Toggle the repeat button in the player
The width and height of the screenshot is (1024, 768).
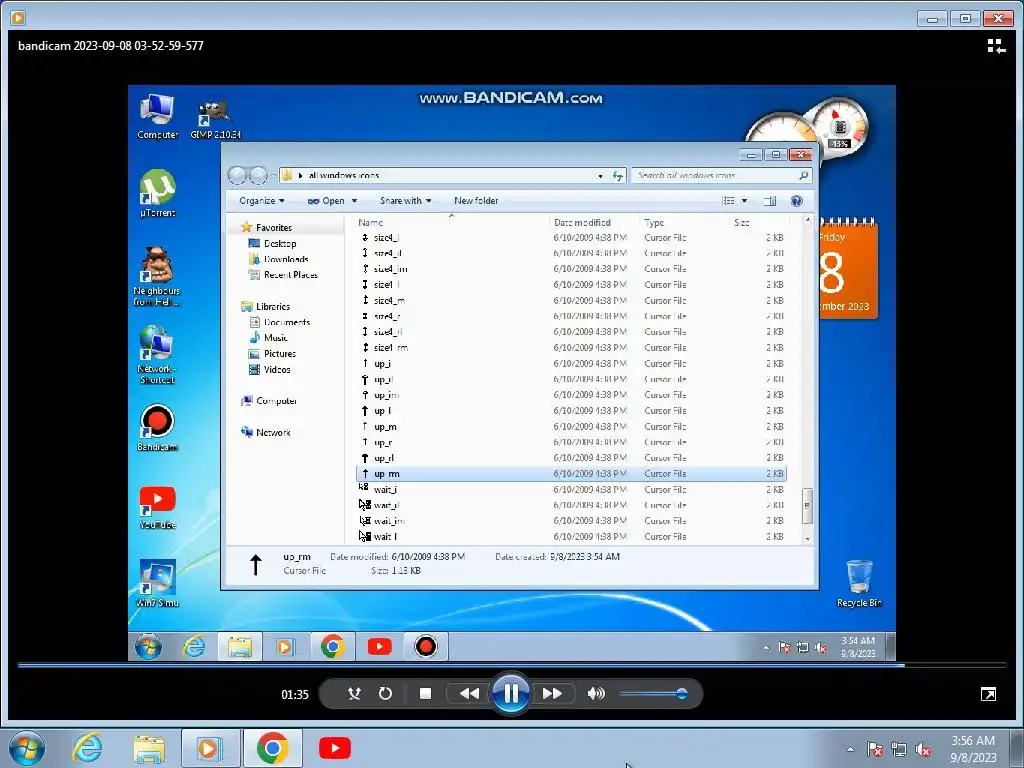pos(385,694)
